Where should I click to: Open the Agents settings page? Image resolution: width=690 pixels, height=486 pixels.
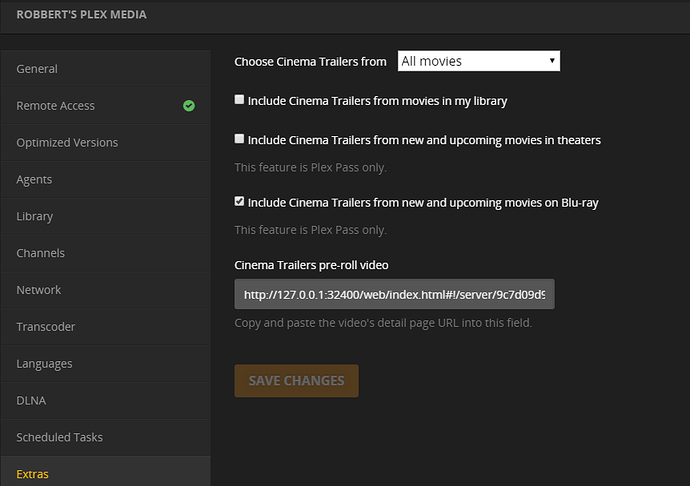tap(34, 180)
